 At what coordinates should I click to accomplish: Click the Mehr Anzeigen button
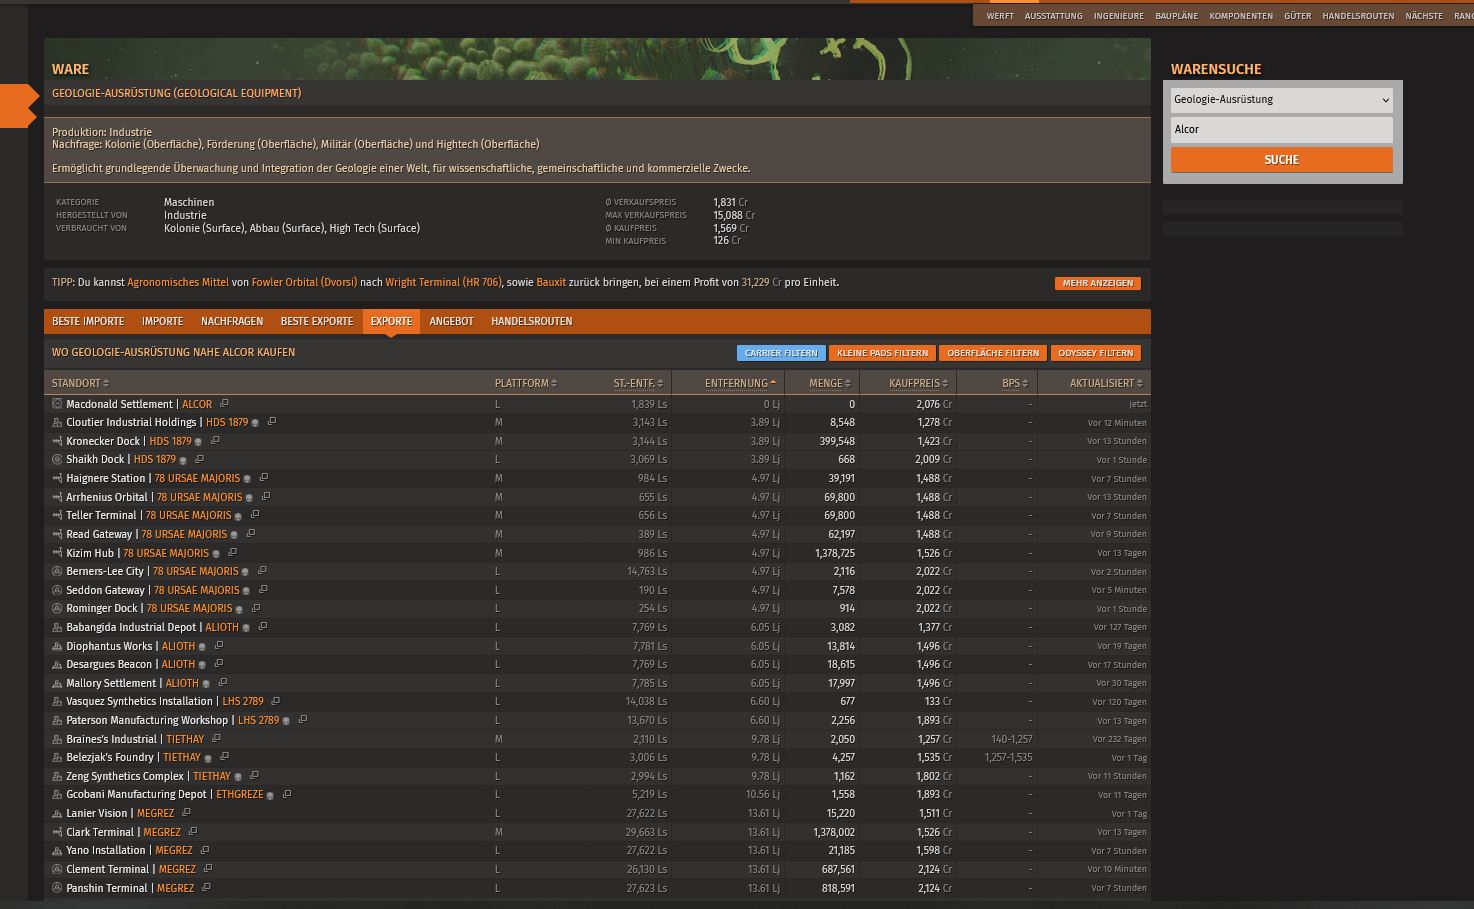click(1097, 283)
